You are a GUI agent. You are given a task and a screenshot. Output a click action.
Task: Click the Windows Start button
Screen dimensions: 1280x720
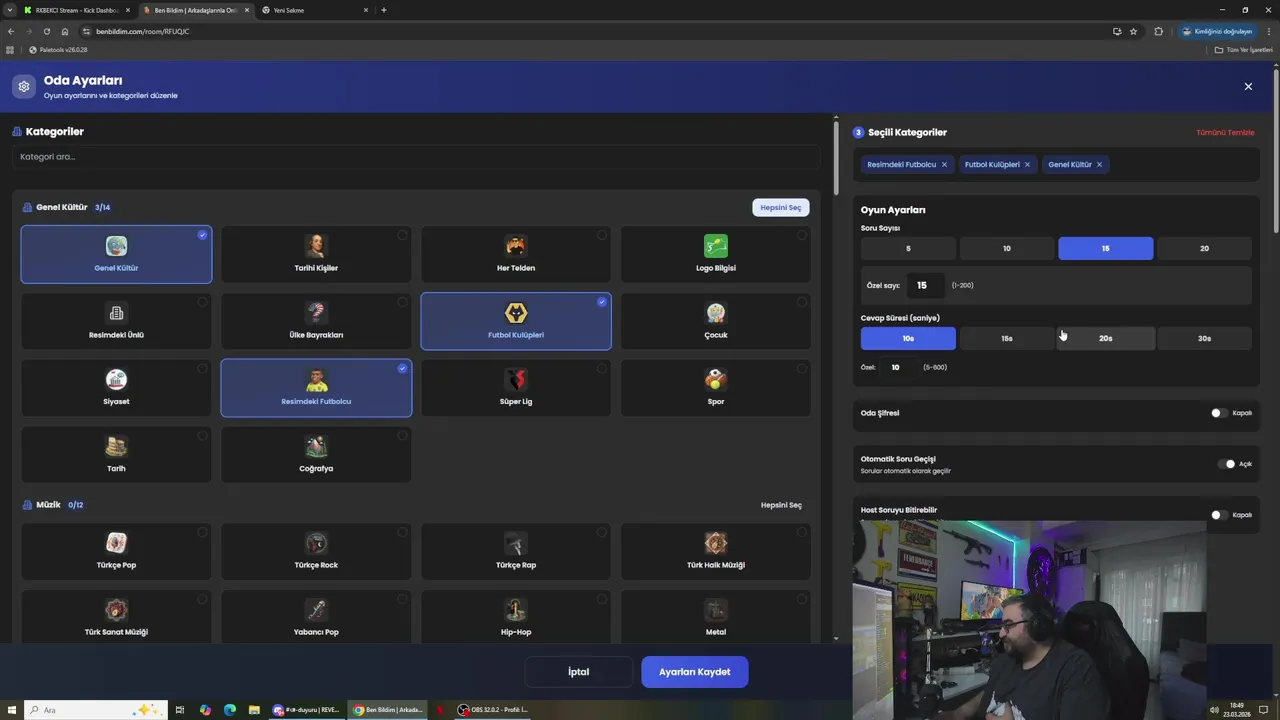[10, 710]
